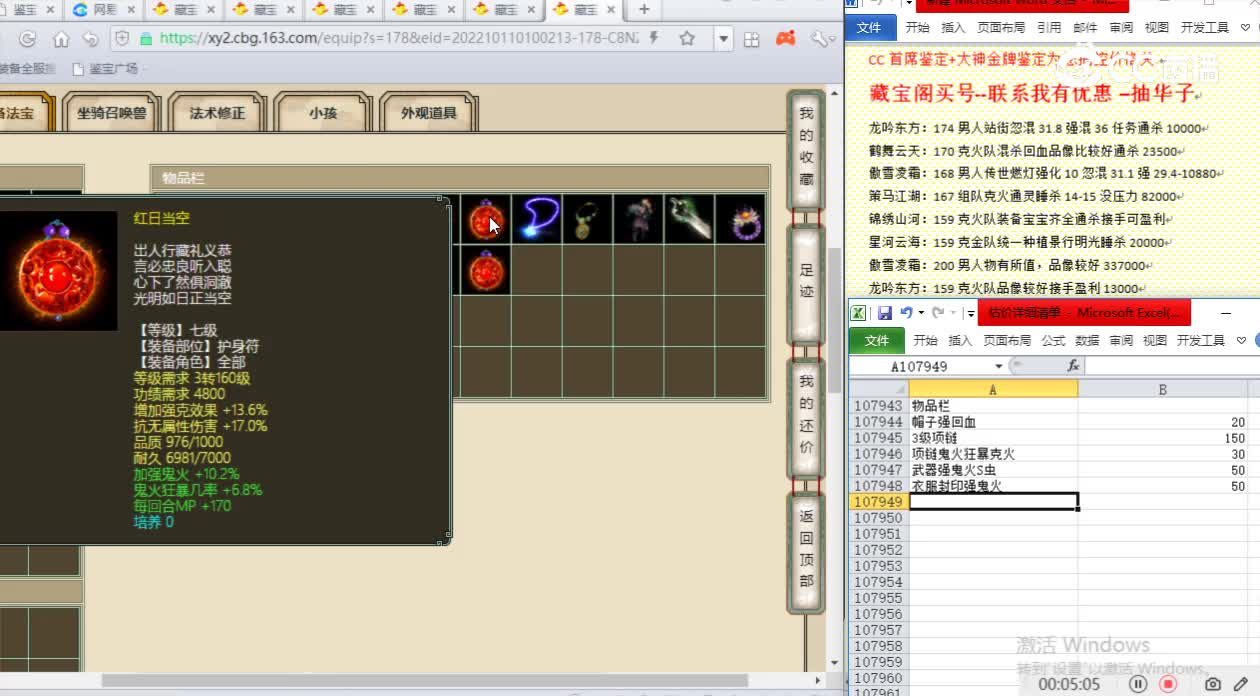Open Word 文件 menu
The width and height of the screenshot is (1260, 696).
coord(869,27)
